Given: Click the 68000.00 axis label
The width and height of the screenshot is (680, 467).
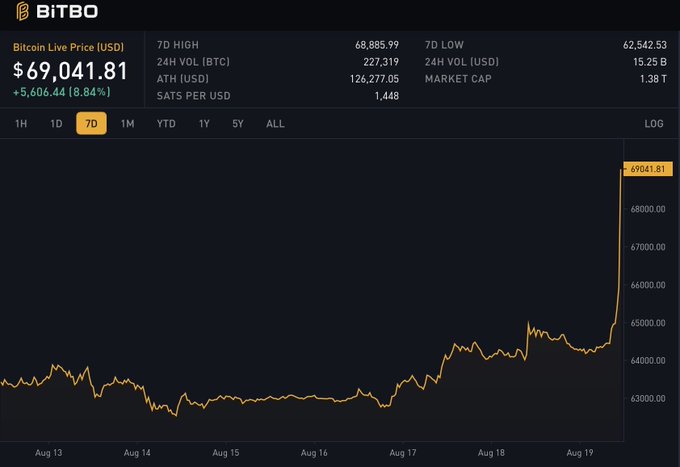Looking at the screenshot, I should 648,209.
